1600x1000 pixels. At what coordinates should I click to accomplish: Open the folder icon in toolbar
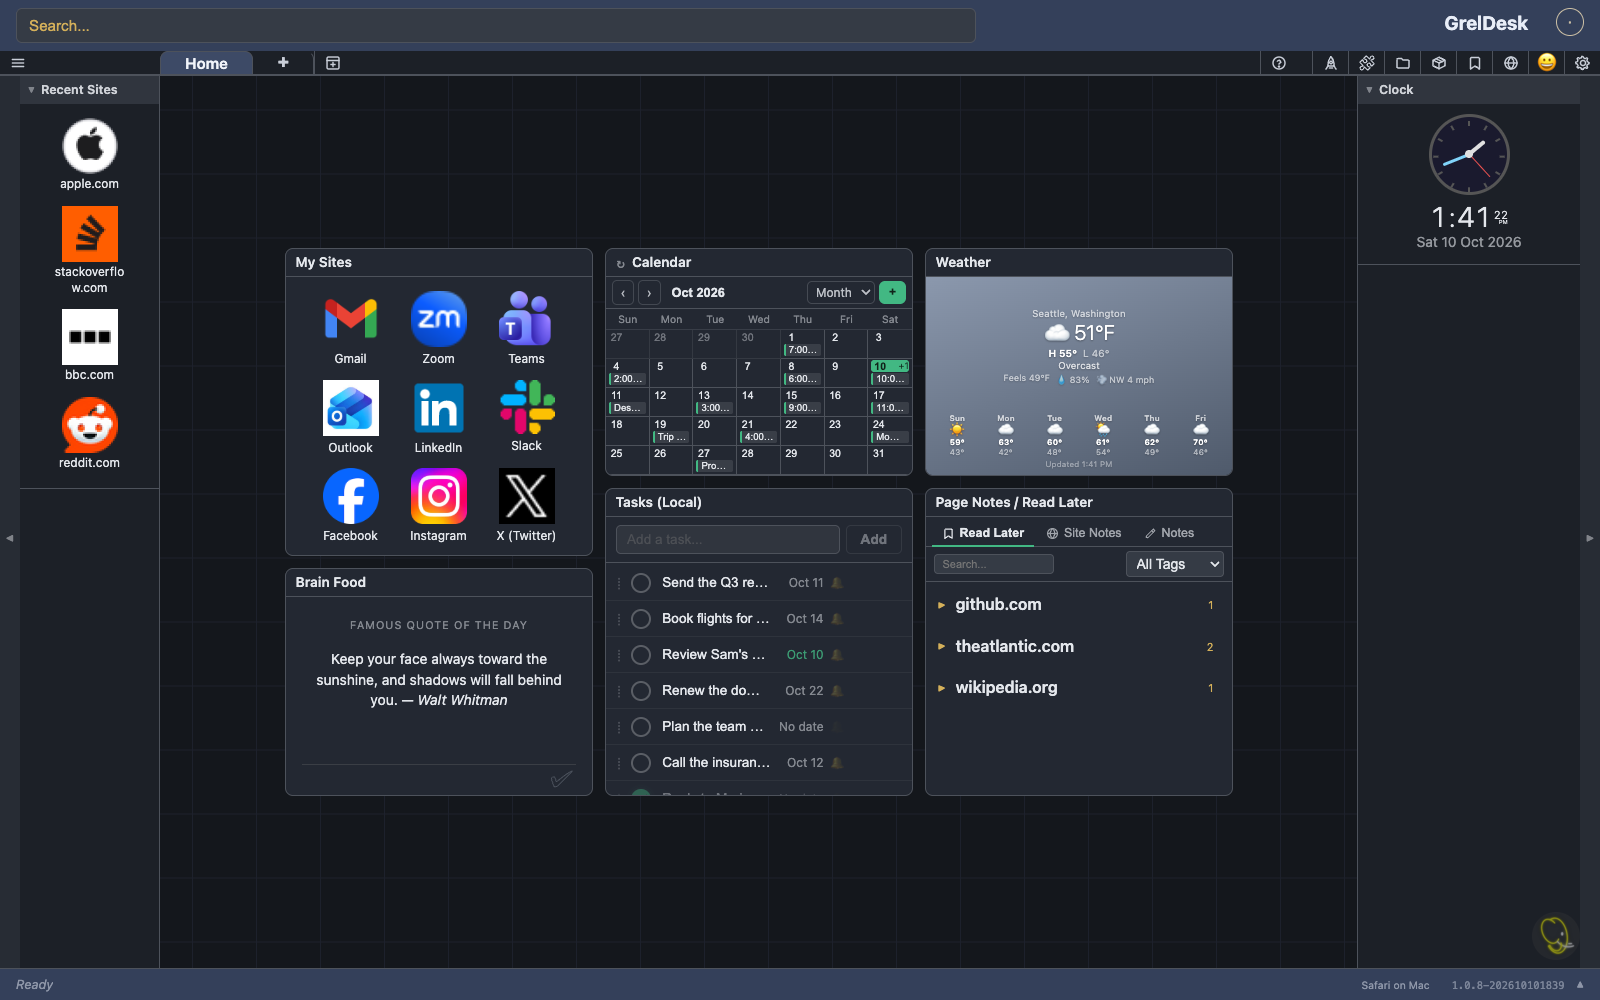coord(1403,63)
